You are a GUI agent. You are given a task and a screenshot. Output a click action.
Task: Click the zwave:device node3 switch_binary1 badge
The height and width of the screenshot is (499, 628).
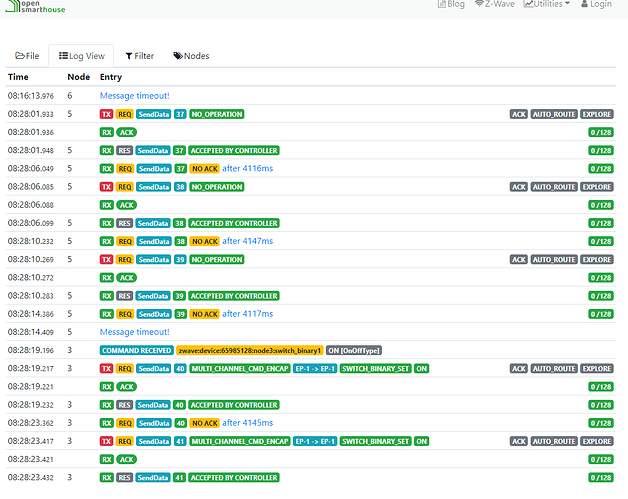click(250, 350)
